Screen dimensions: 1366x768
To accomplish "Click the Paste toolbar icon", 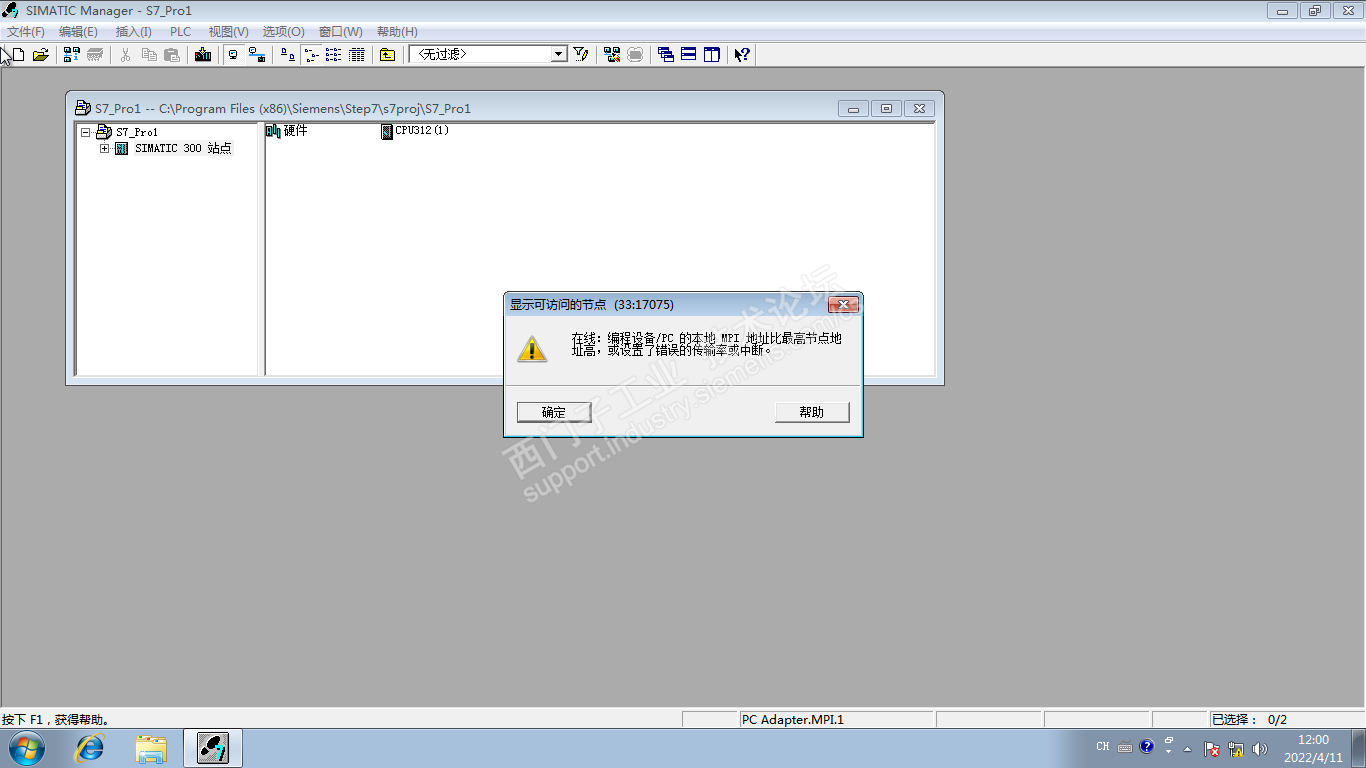I will [172, 54].
